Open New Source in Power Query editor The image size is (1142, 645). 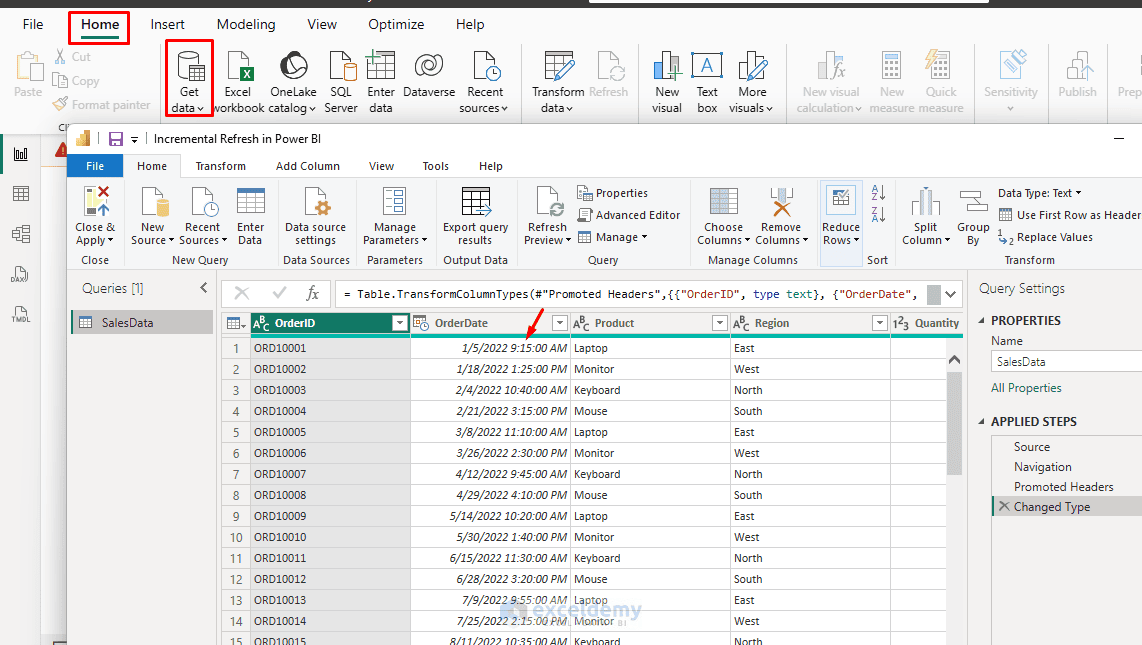152,216
